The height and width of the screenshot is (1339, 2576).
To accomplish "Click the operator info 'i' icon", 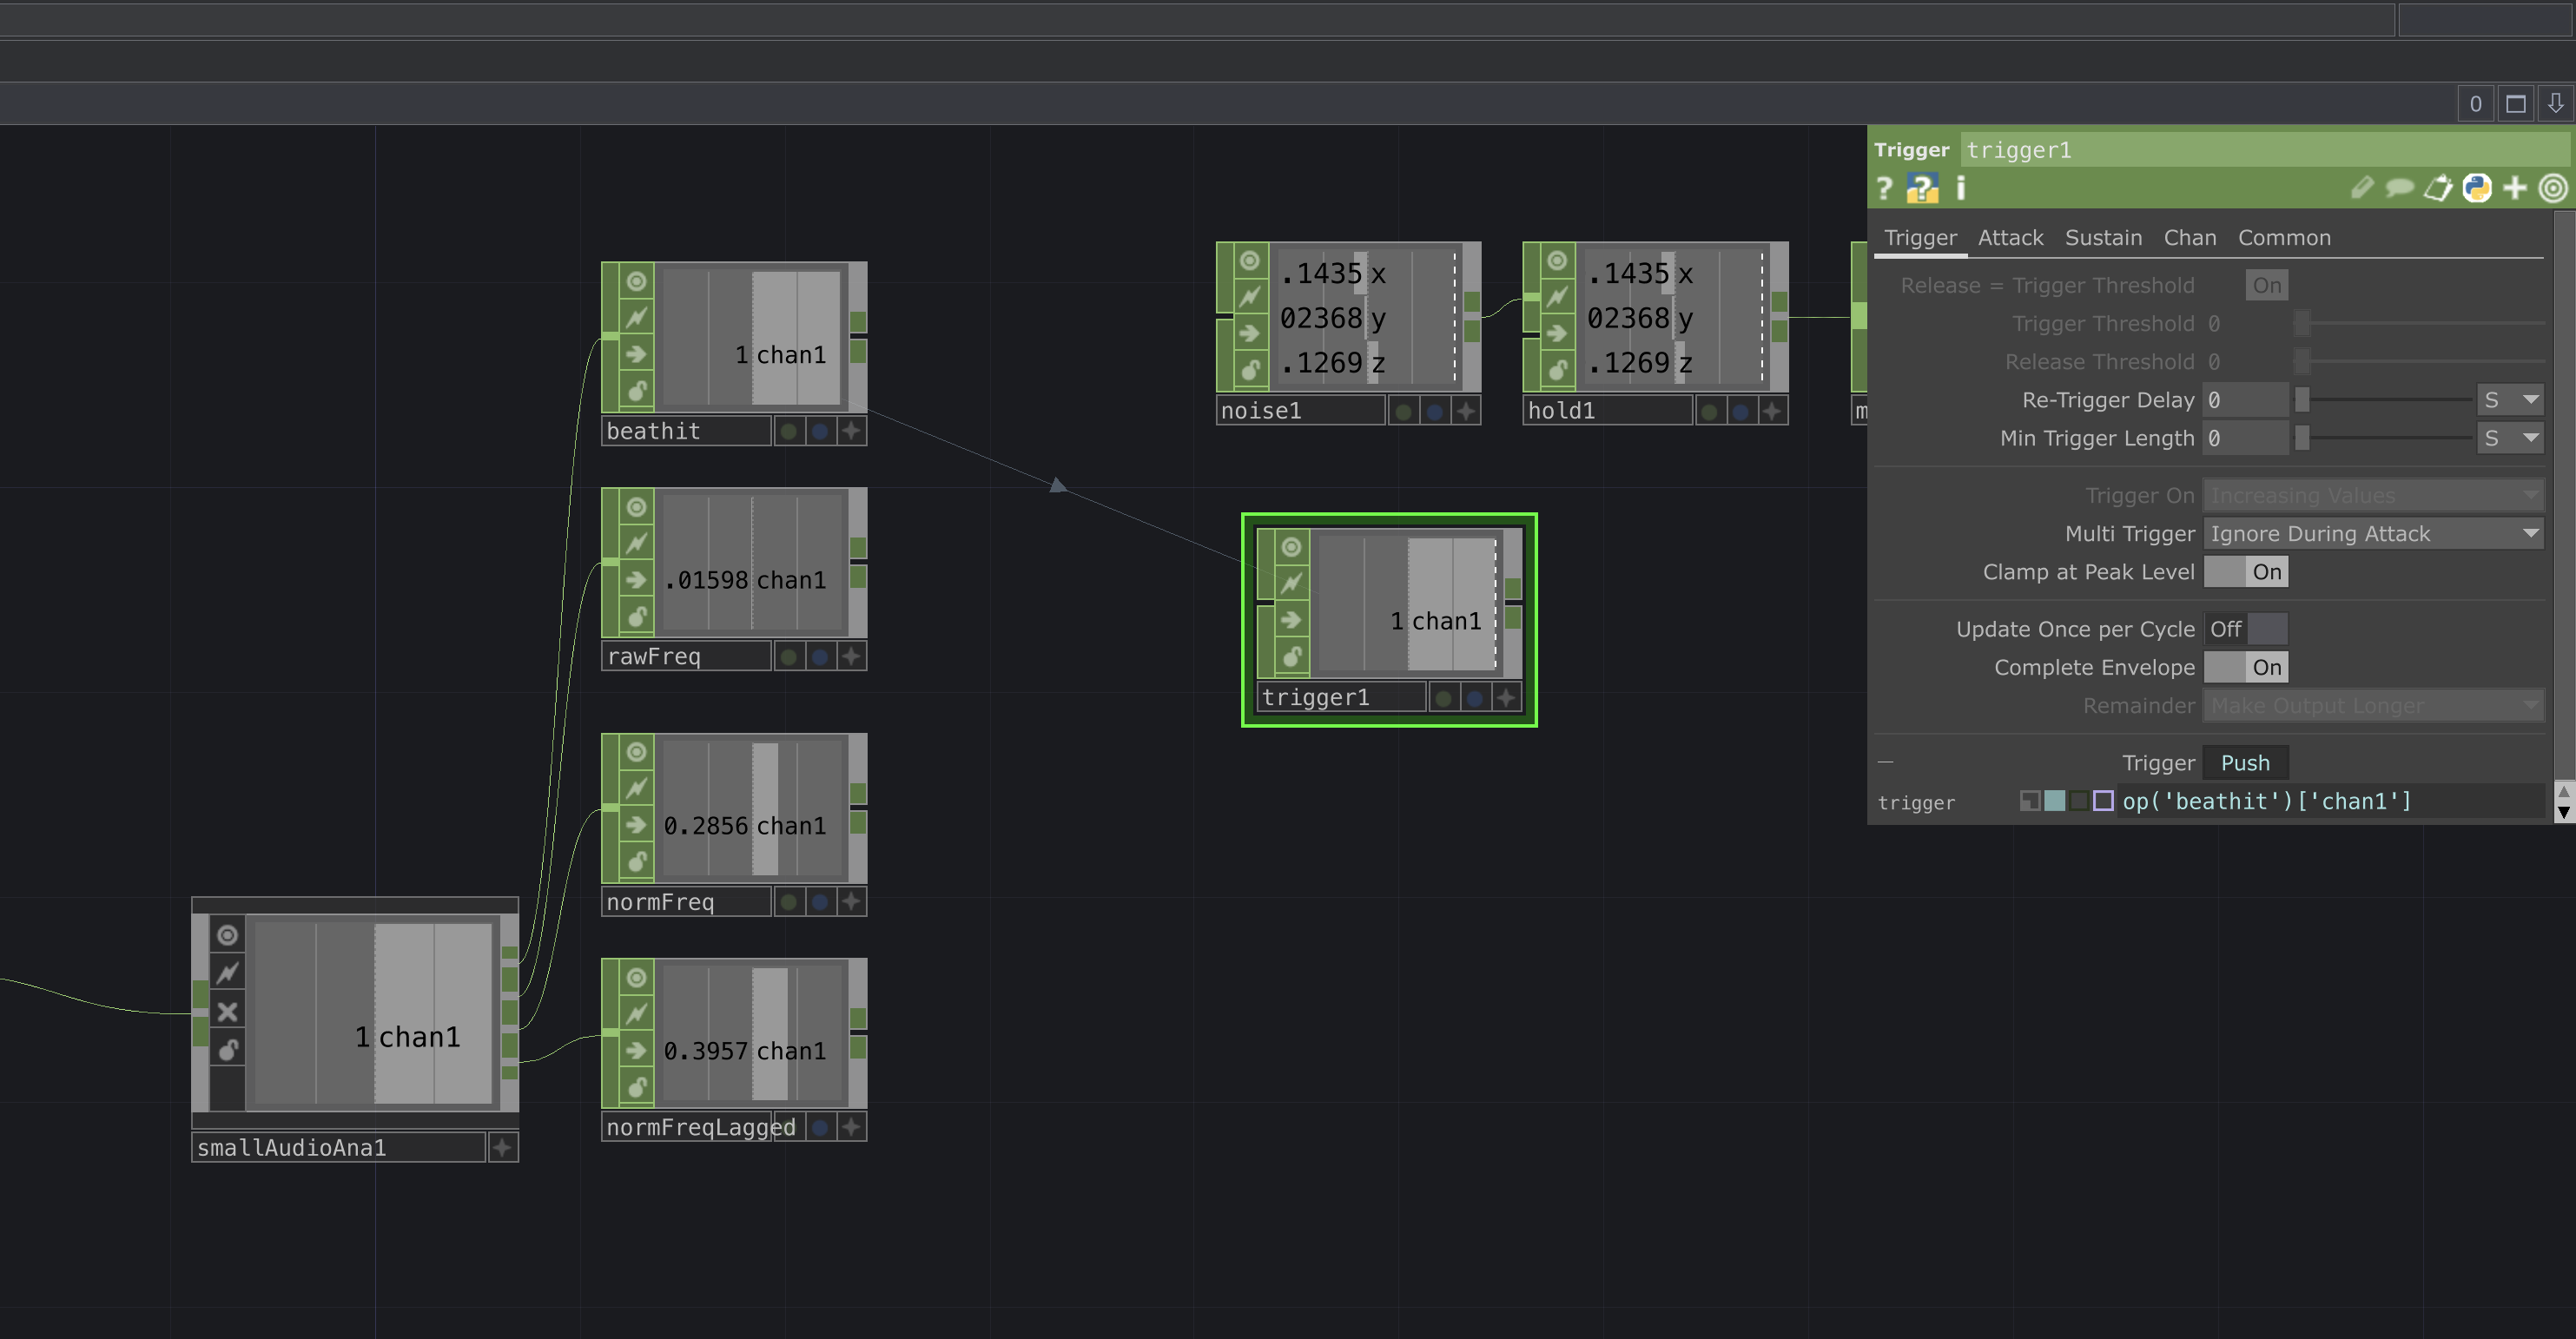I will click(1960, 188).
